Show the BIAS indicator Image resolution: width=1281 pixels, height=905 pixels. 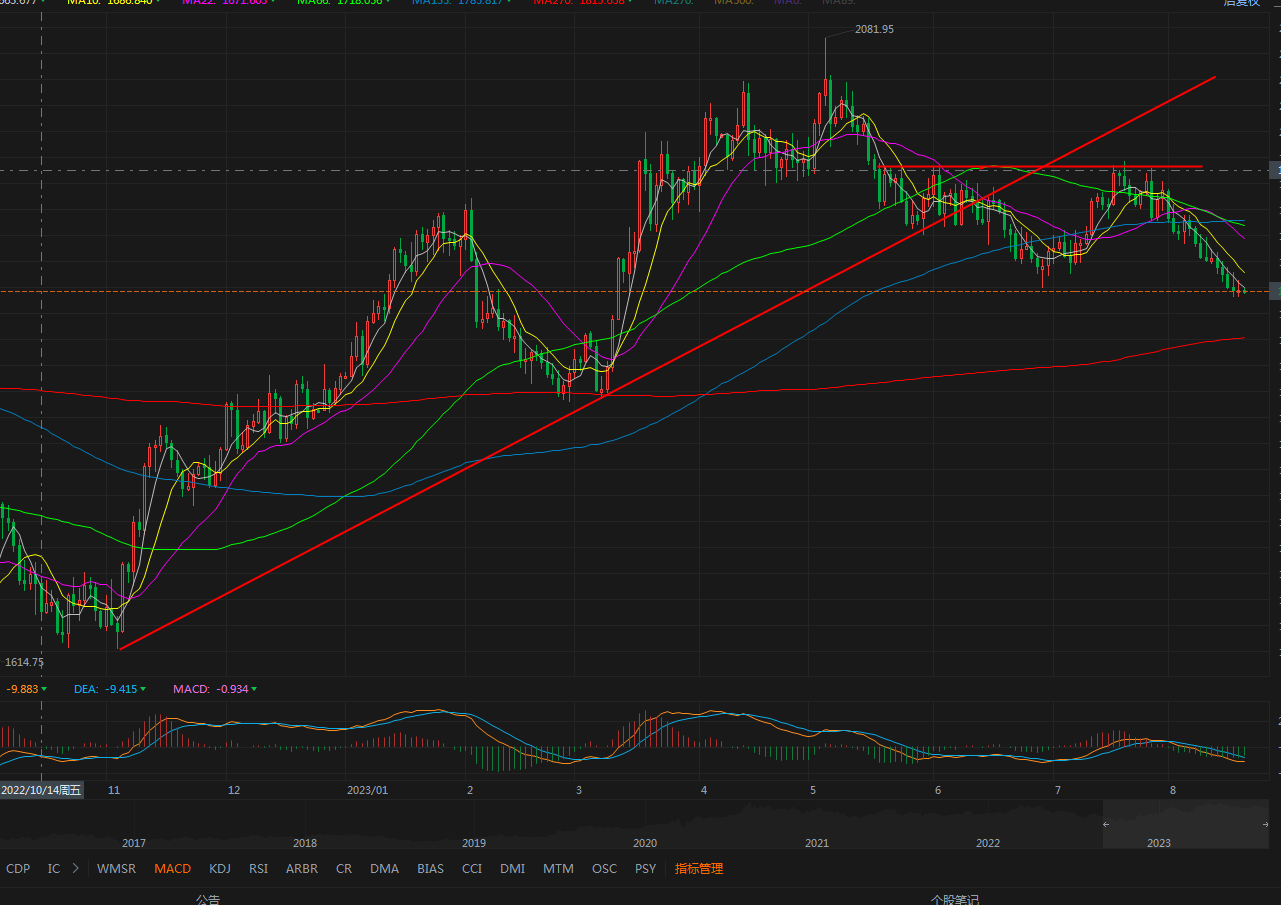tap(430, 868)
